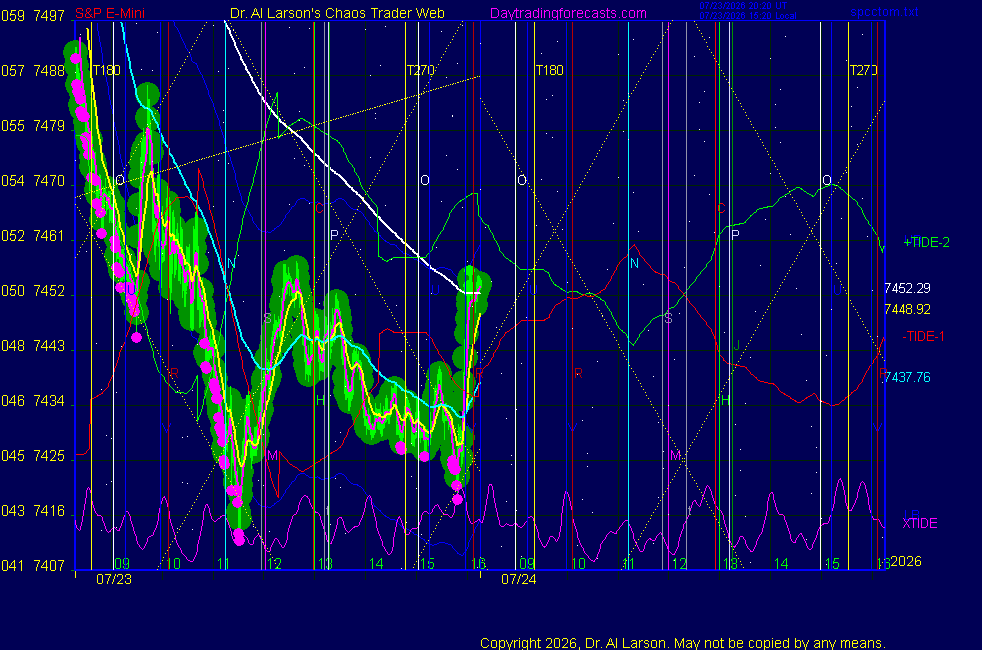The height and width of the screenshot is (650, 982).
Task: Click the white P marker on 07/24
Action: click(735, 235)
